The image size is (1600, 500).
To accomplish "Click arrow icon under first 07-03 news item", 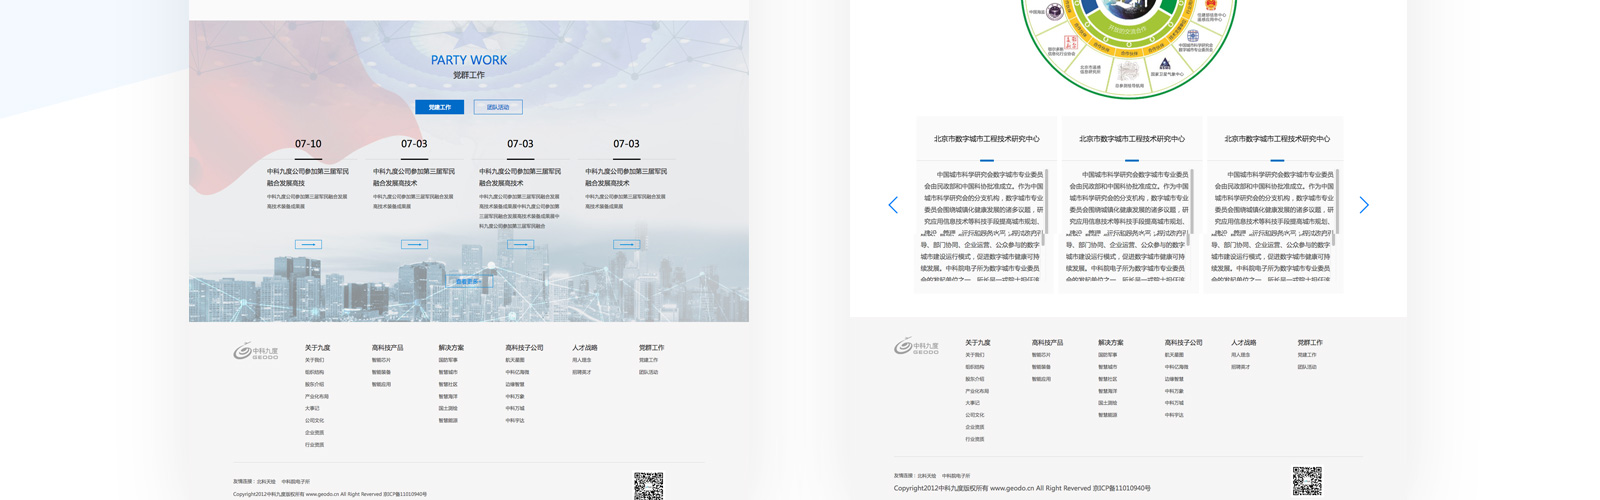I will click(x=414, y=244).
